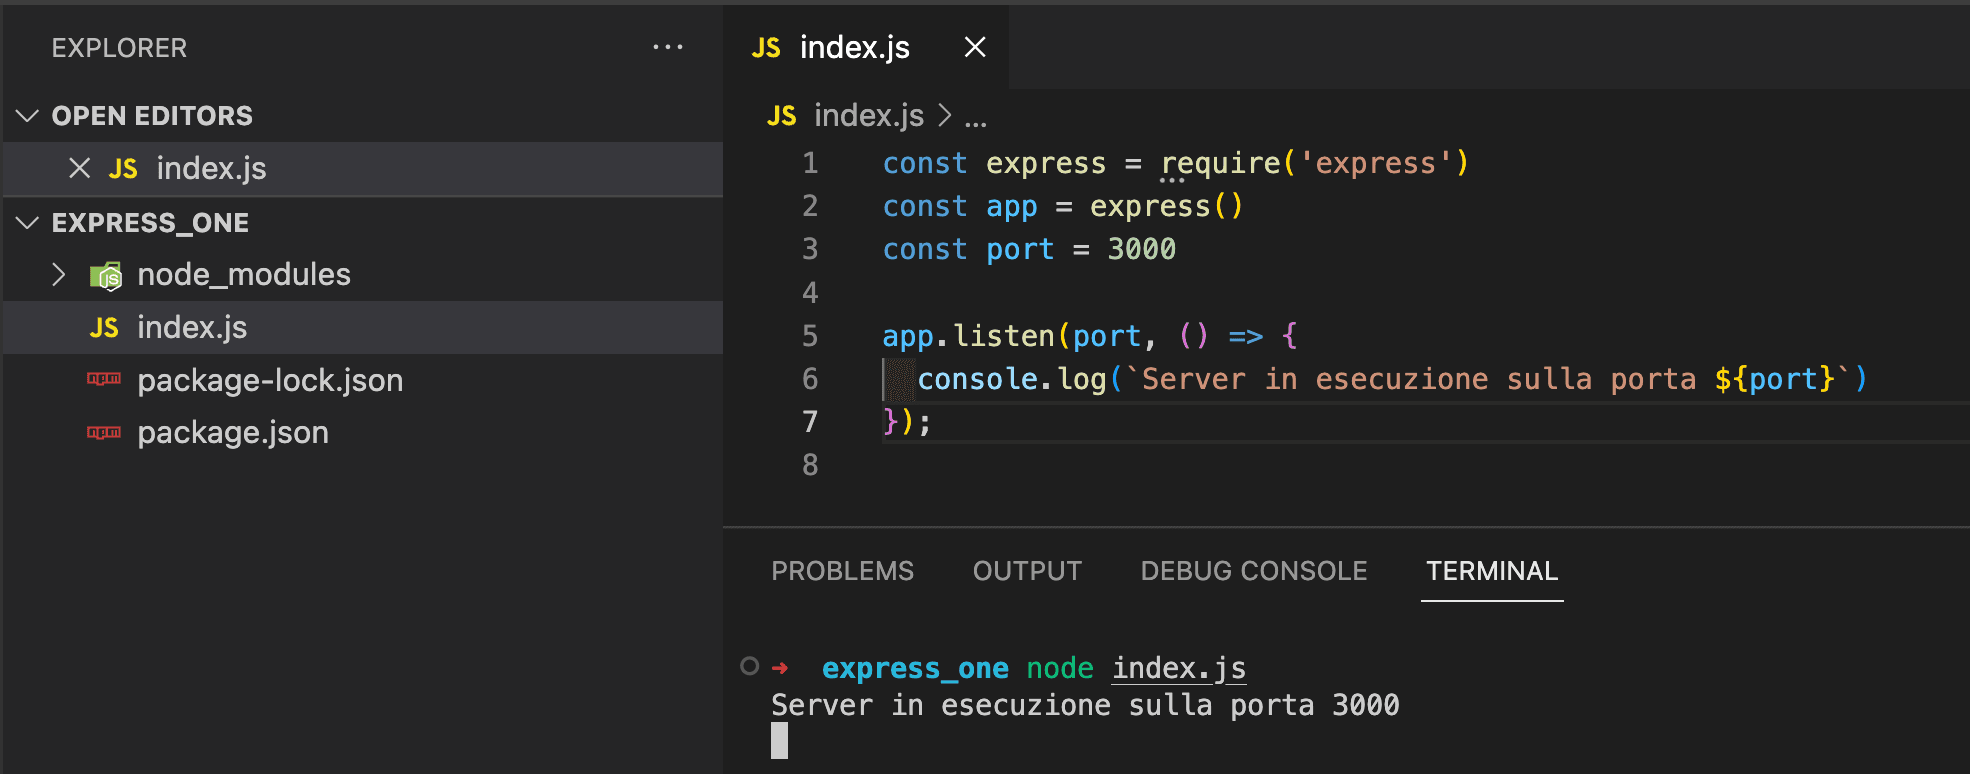Click 'require' on line 1
1970x774 pixels.
pyautogui.click(x=1220, y=163)
